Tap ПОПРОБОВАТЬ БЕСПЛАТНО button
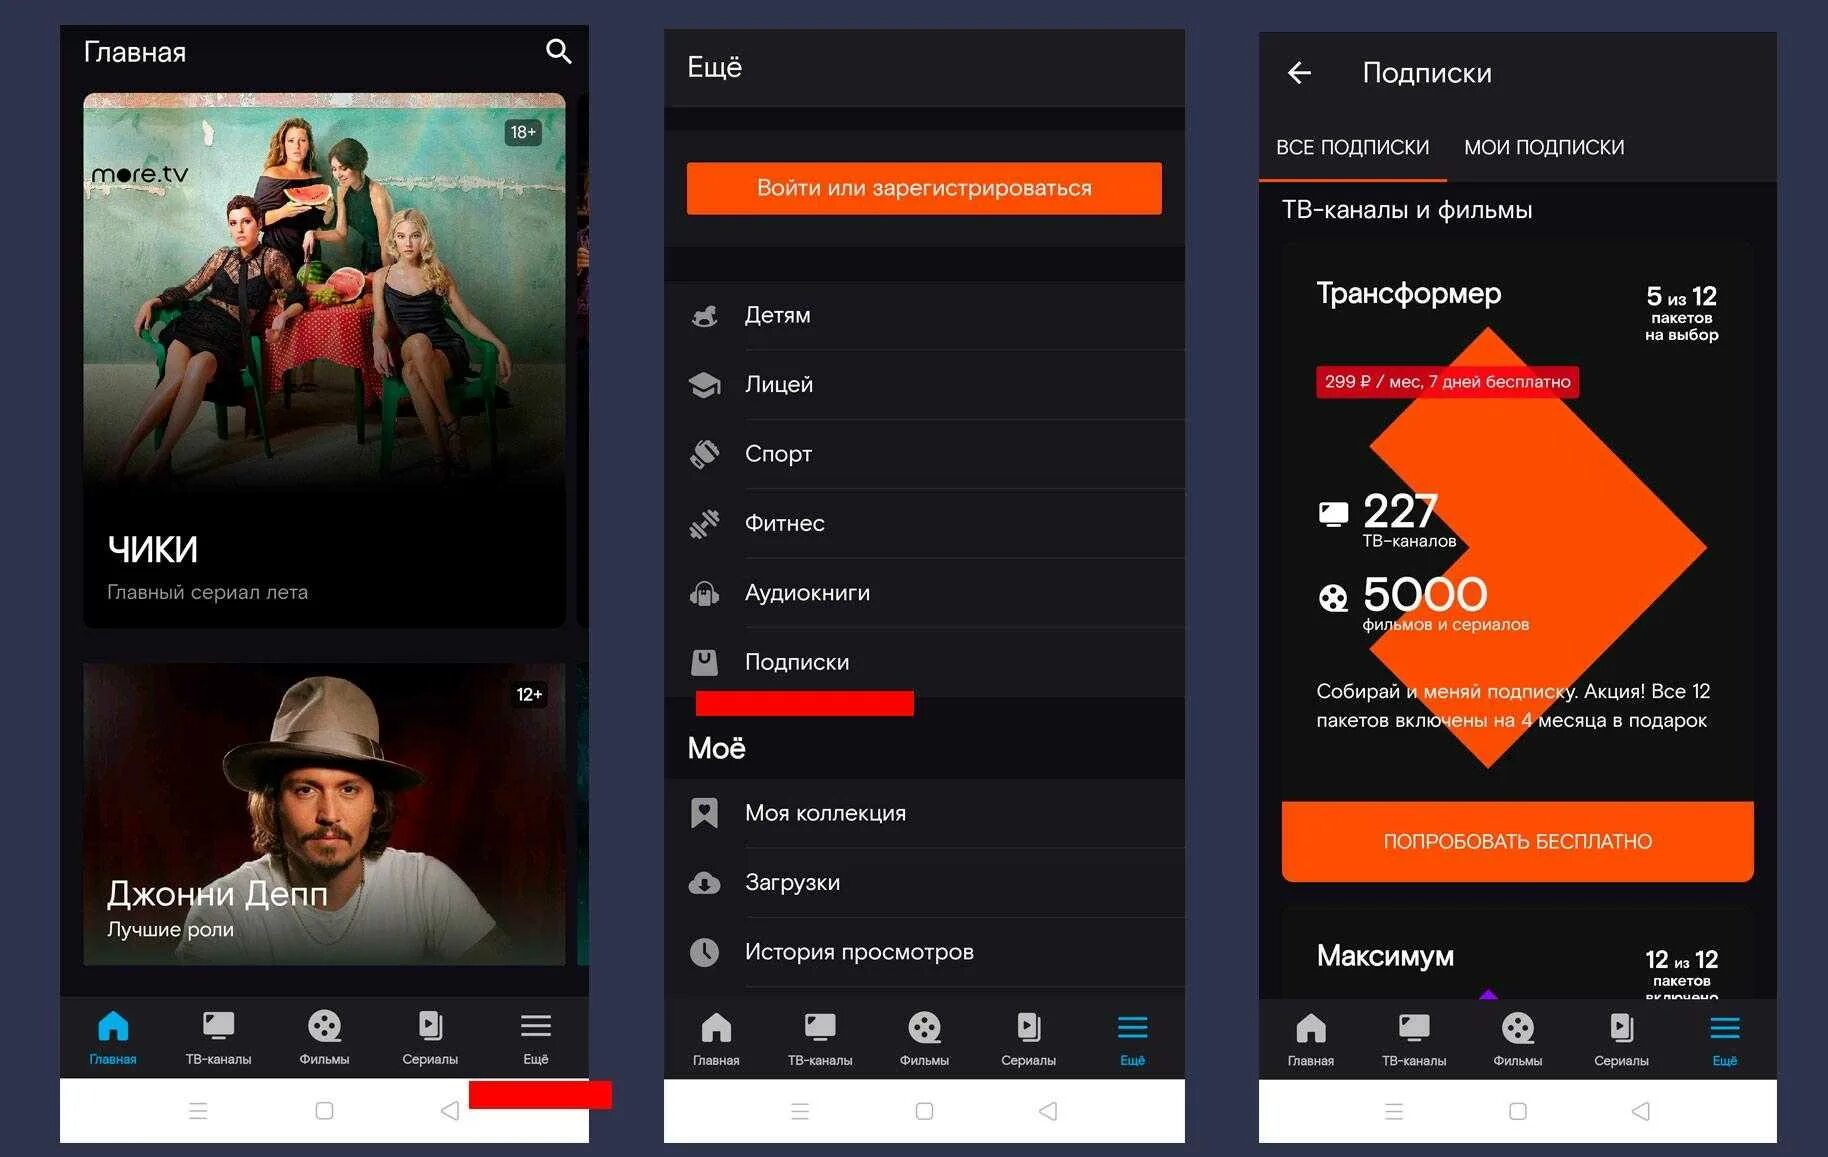 (x=1517, y=842)
